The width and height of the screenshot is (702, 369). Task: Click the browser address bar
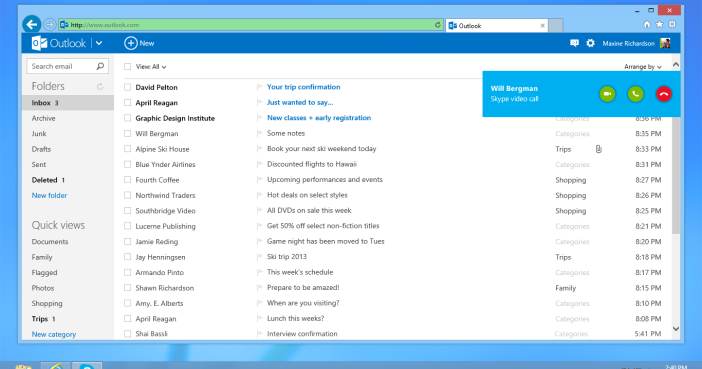pos(251,25)
